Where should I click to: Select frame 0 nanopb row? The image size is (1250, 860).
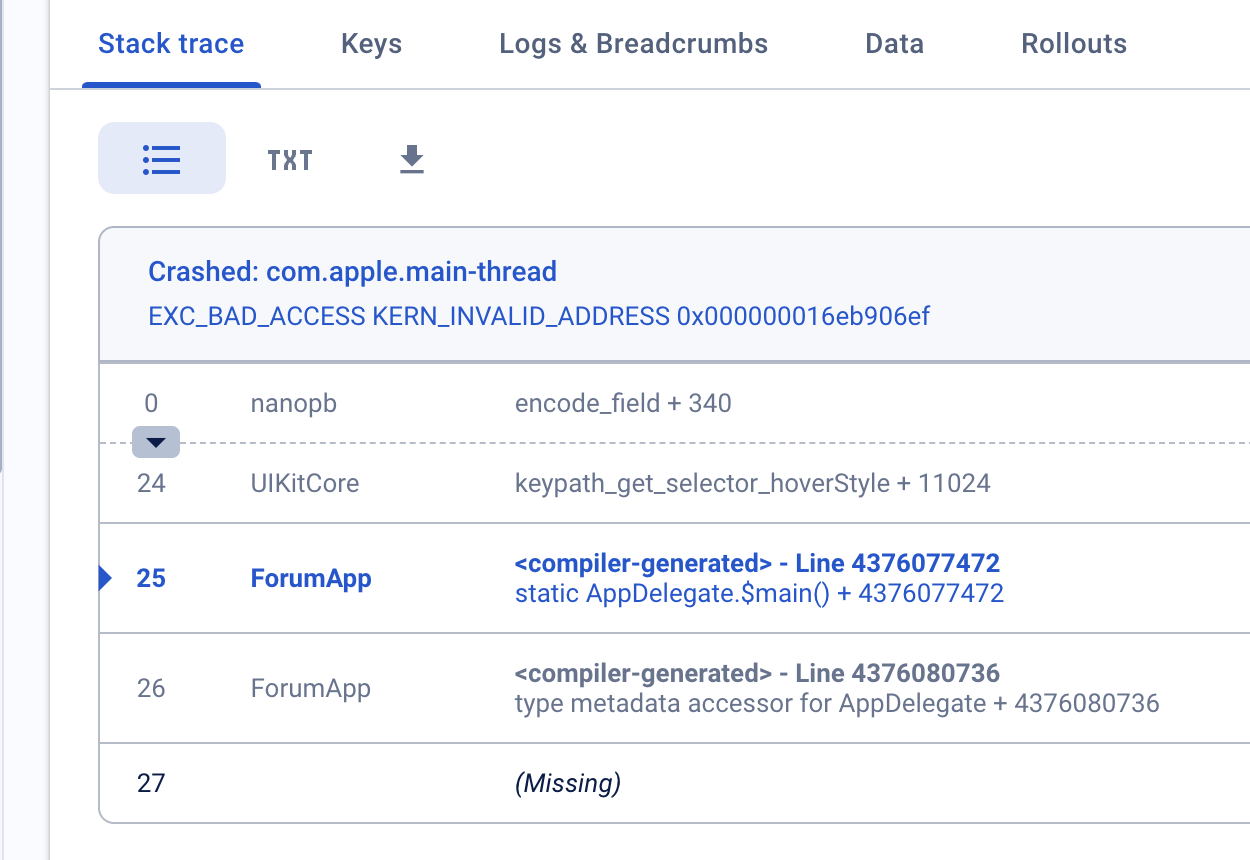pyautogui.click(x=675, y=403)
